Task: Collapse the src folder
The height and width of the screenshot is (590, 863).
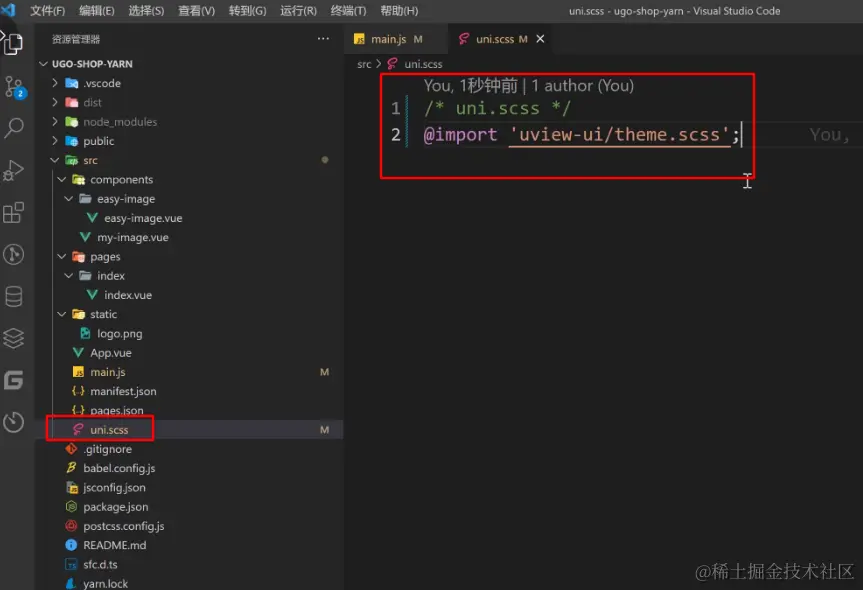Action: [54, 160]
